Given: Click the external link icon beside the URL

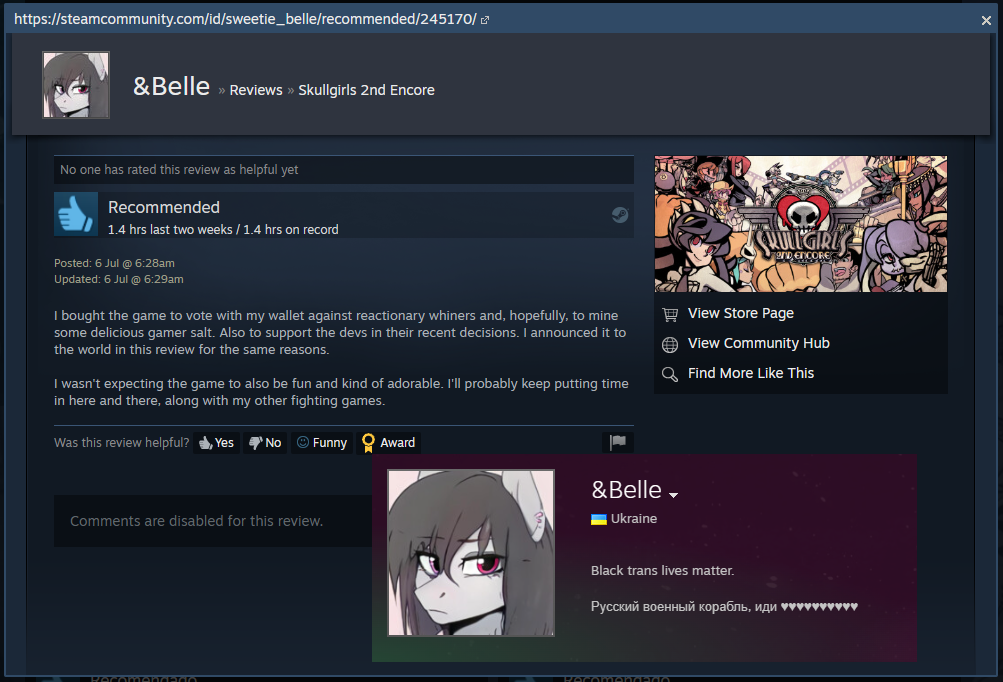Looking at the screenshot, I should point(485,20).
